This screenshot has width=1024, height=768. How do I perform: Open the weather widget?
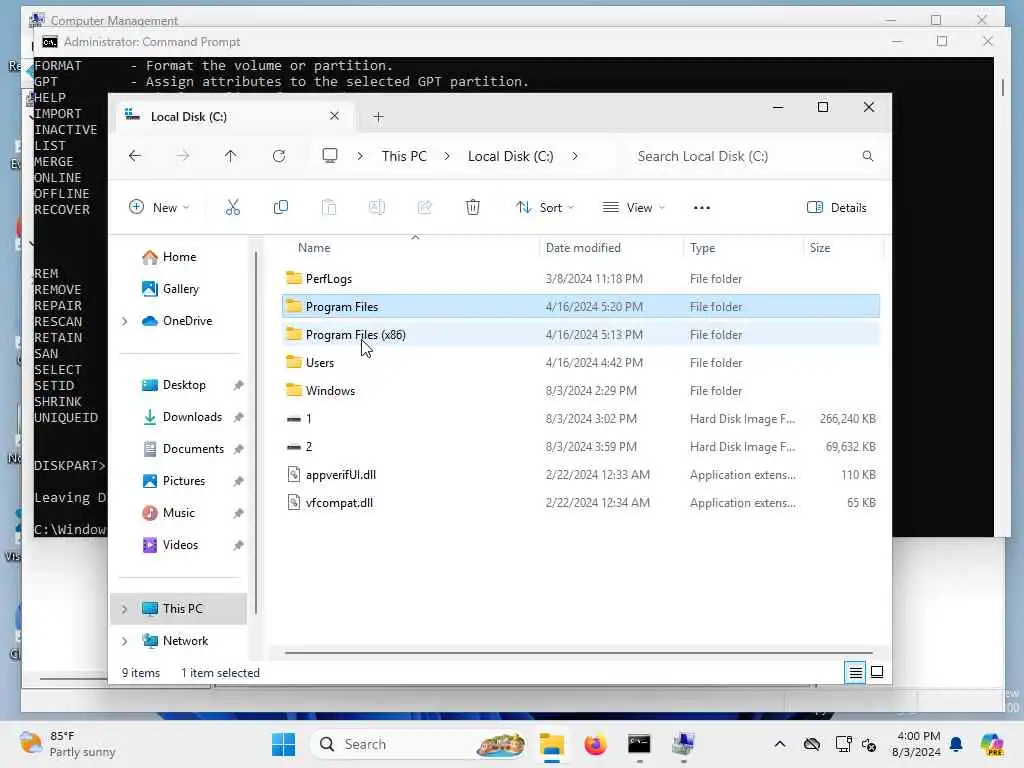pyautogui.click(x=67, y=744)
